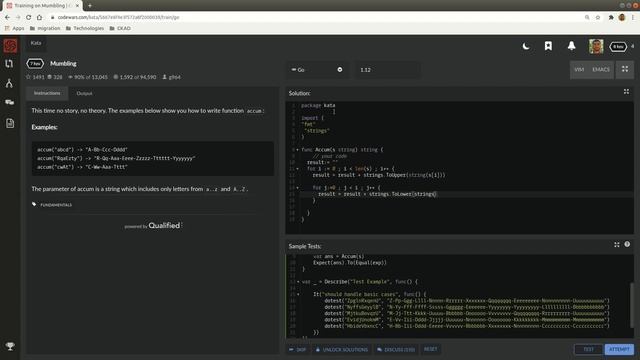This screenshot has width=640, height=360.
Task: Switch to the Output tab
Action: (x=84, y=93)
